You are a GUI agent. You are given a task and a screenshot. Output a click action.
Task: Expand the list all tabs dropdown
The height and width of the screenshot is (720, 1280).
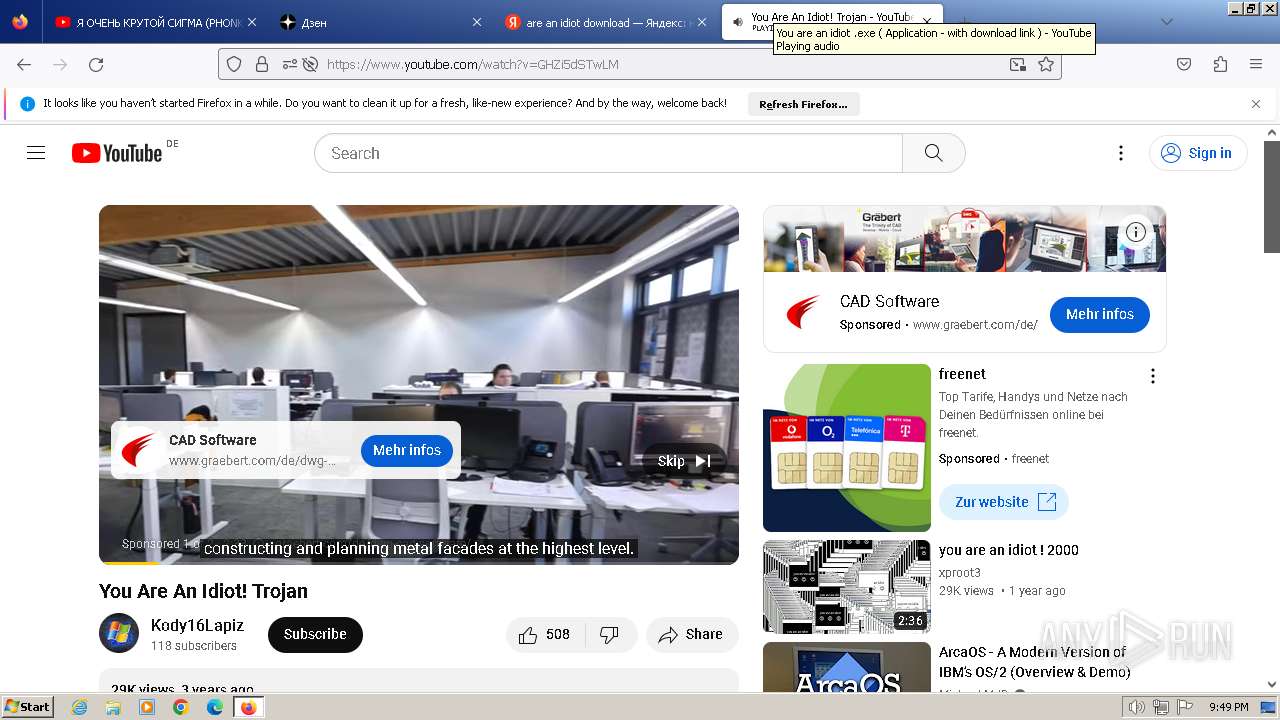click(x=1166, y=22)
